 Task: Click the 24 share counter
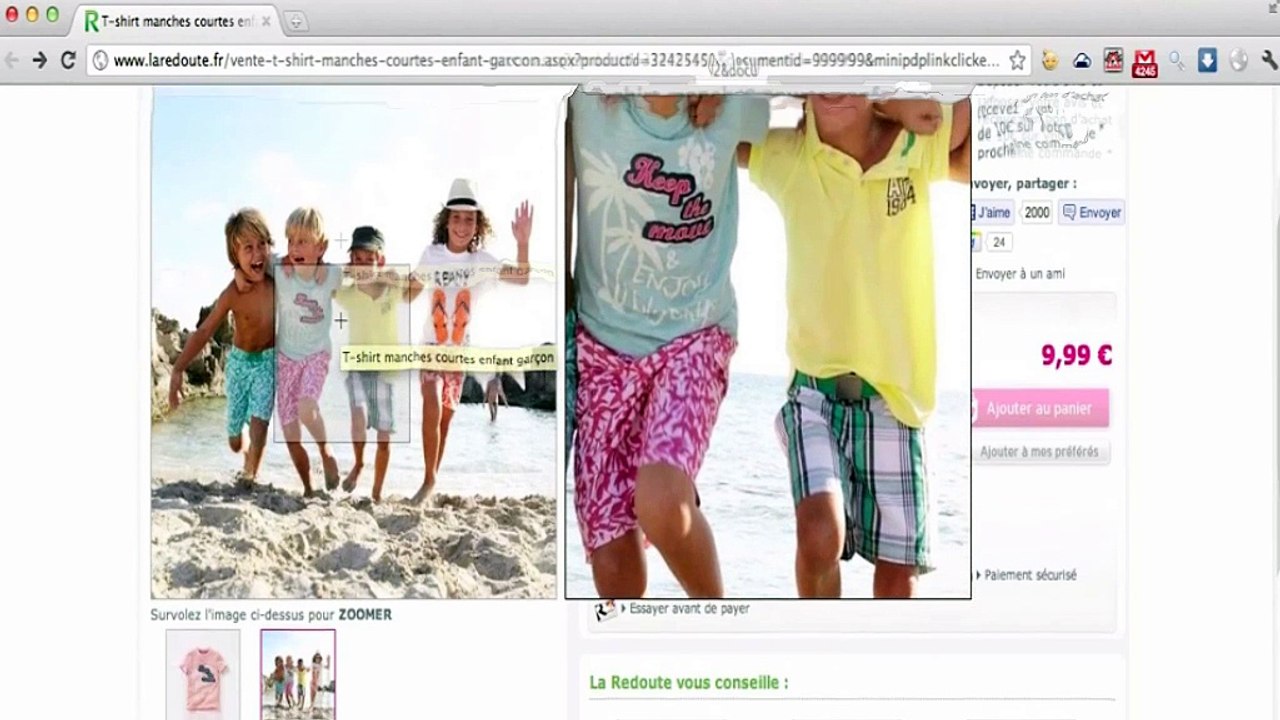coord(999,242)
